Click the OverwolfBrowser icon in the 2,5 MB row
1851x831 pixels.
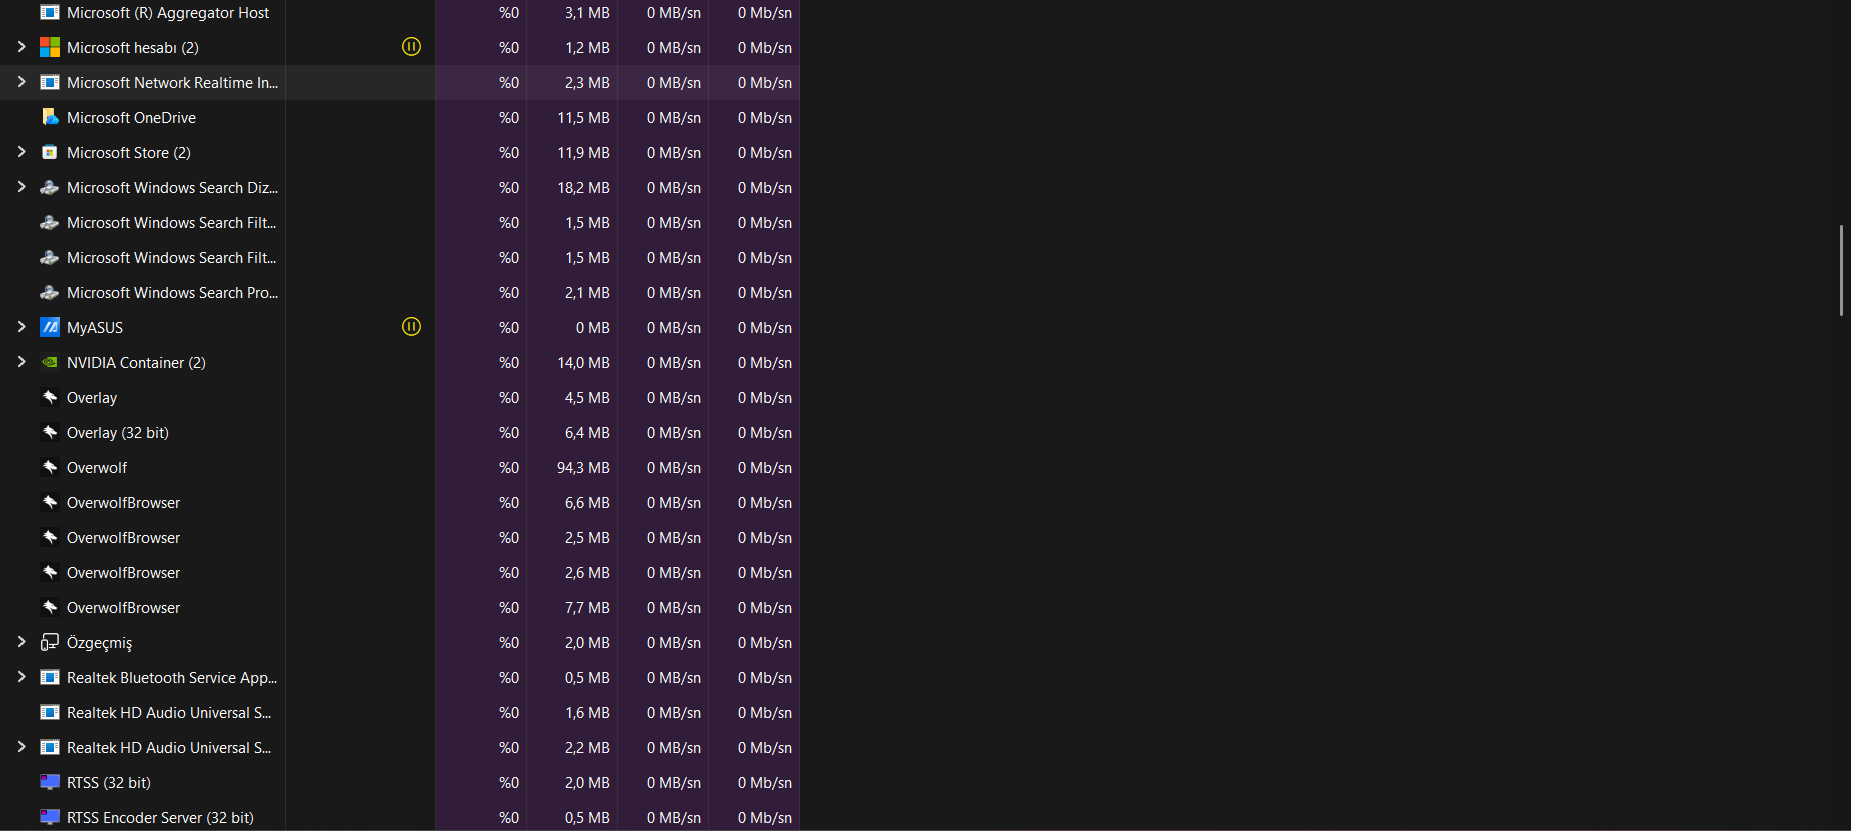coord(50,538)
